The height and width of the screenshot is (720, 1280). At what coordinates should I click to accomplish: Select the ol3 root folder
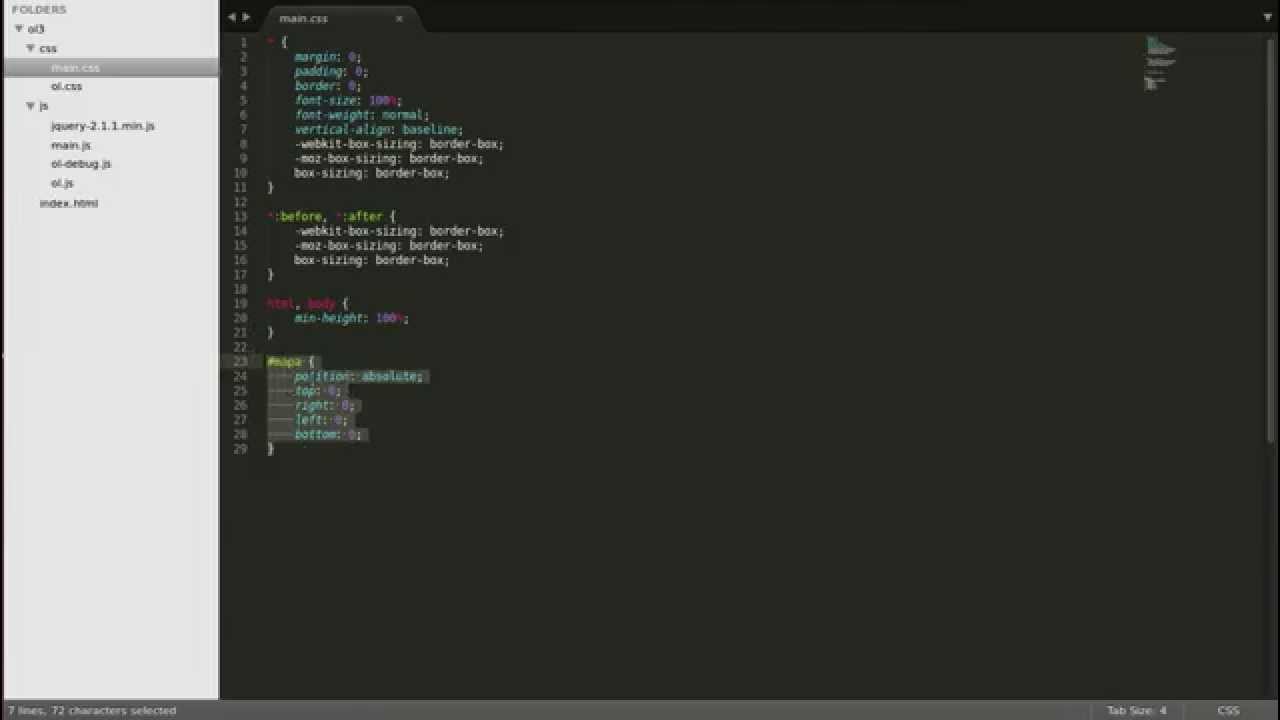tap(36, 29)
